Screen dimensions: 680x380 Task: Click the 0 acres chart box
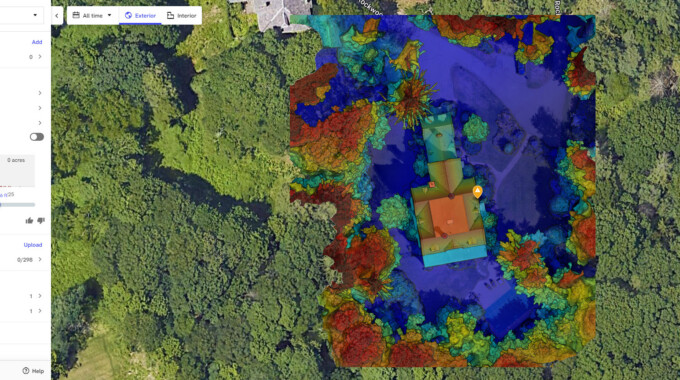17,171
